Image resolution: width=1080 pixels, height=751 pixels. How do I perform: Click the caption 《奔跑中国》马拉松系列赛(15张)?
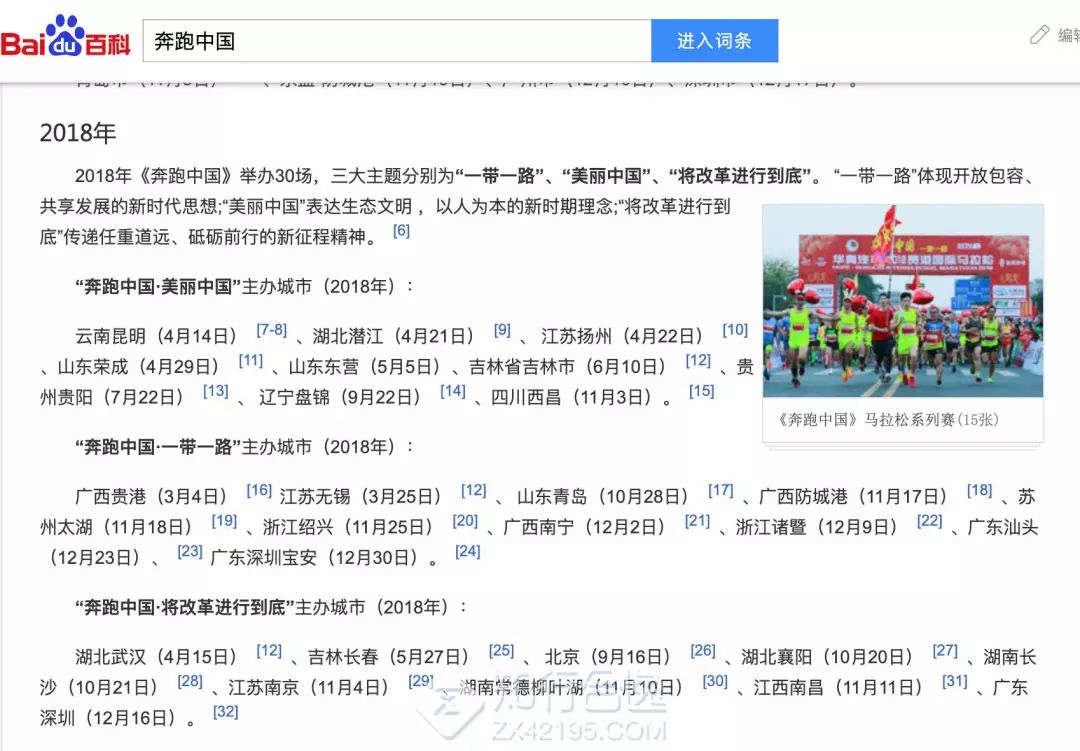887,420
